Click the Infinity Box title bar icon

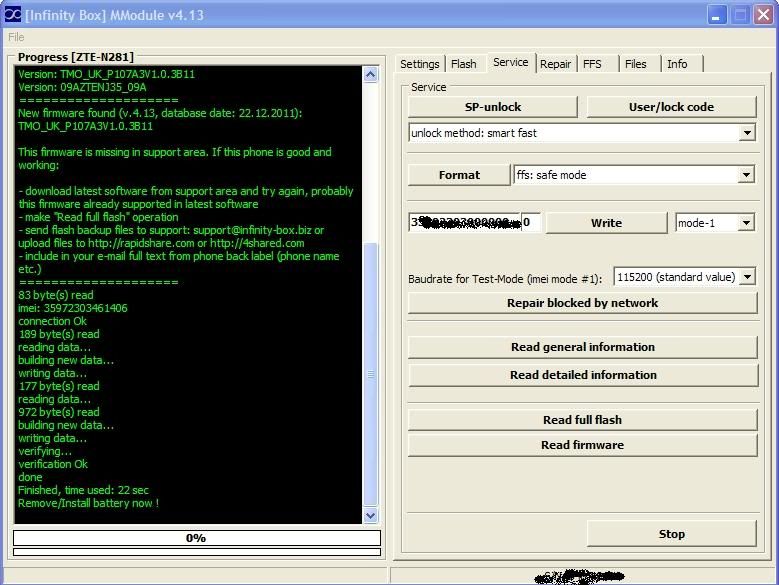[13, 14]
